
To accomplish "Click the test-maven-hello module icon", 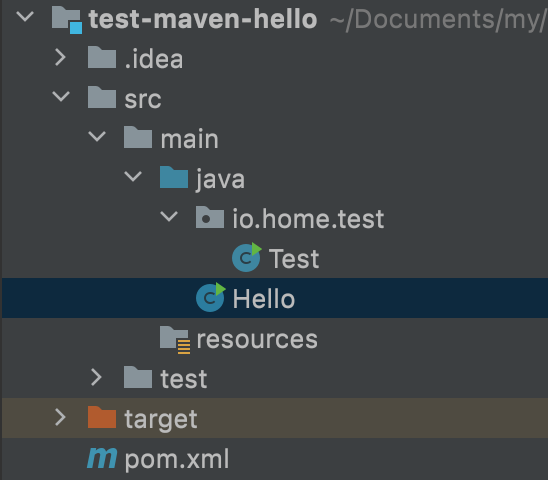I will click(67, 20).
